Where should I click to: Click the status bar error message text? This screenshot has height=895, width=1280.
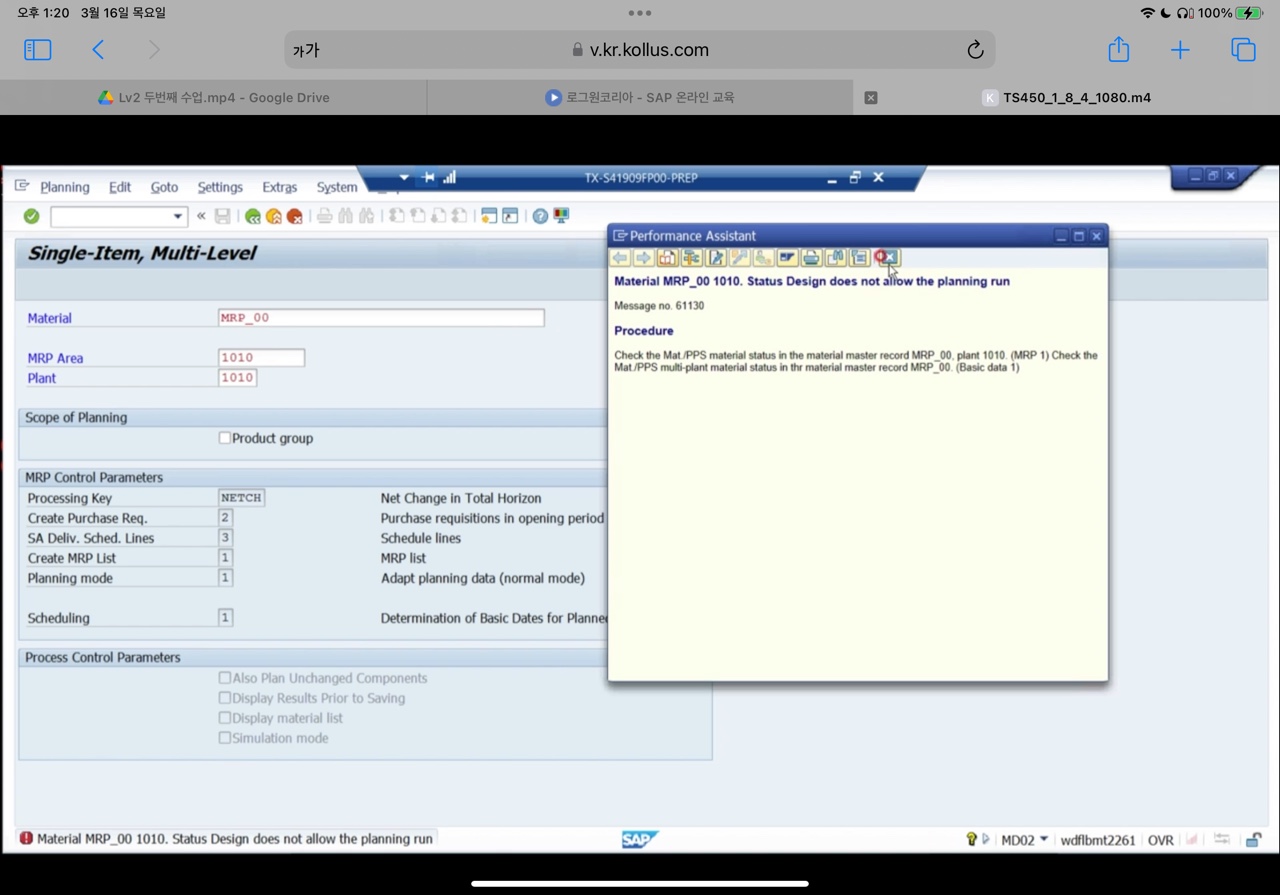[x=235, y=839]
